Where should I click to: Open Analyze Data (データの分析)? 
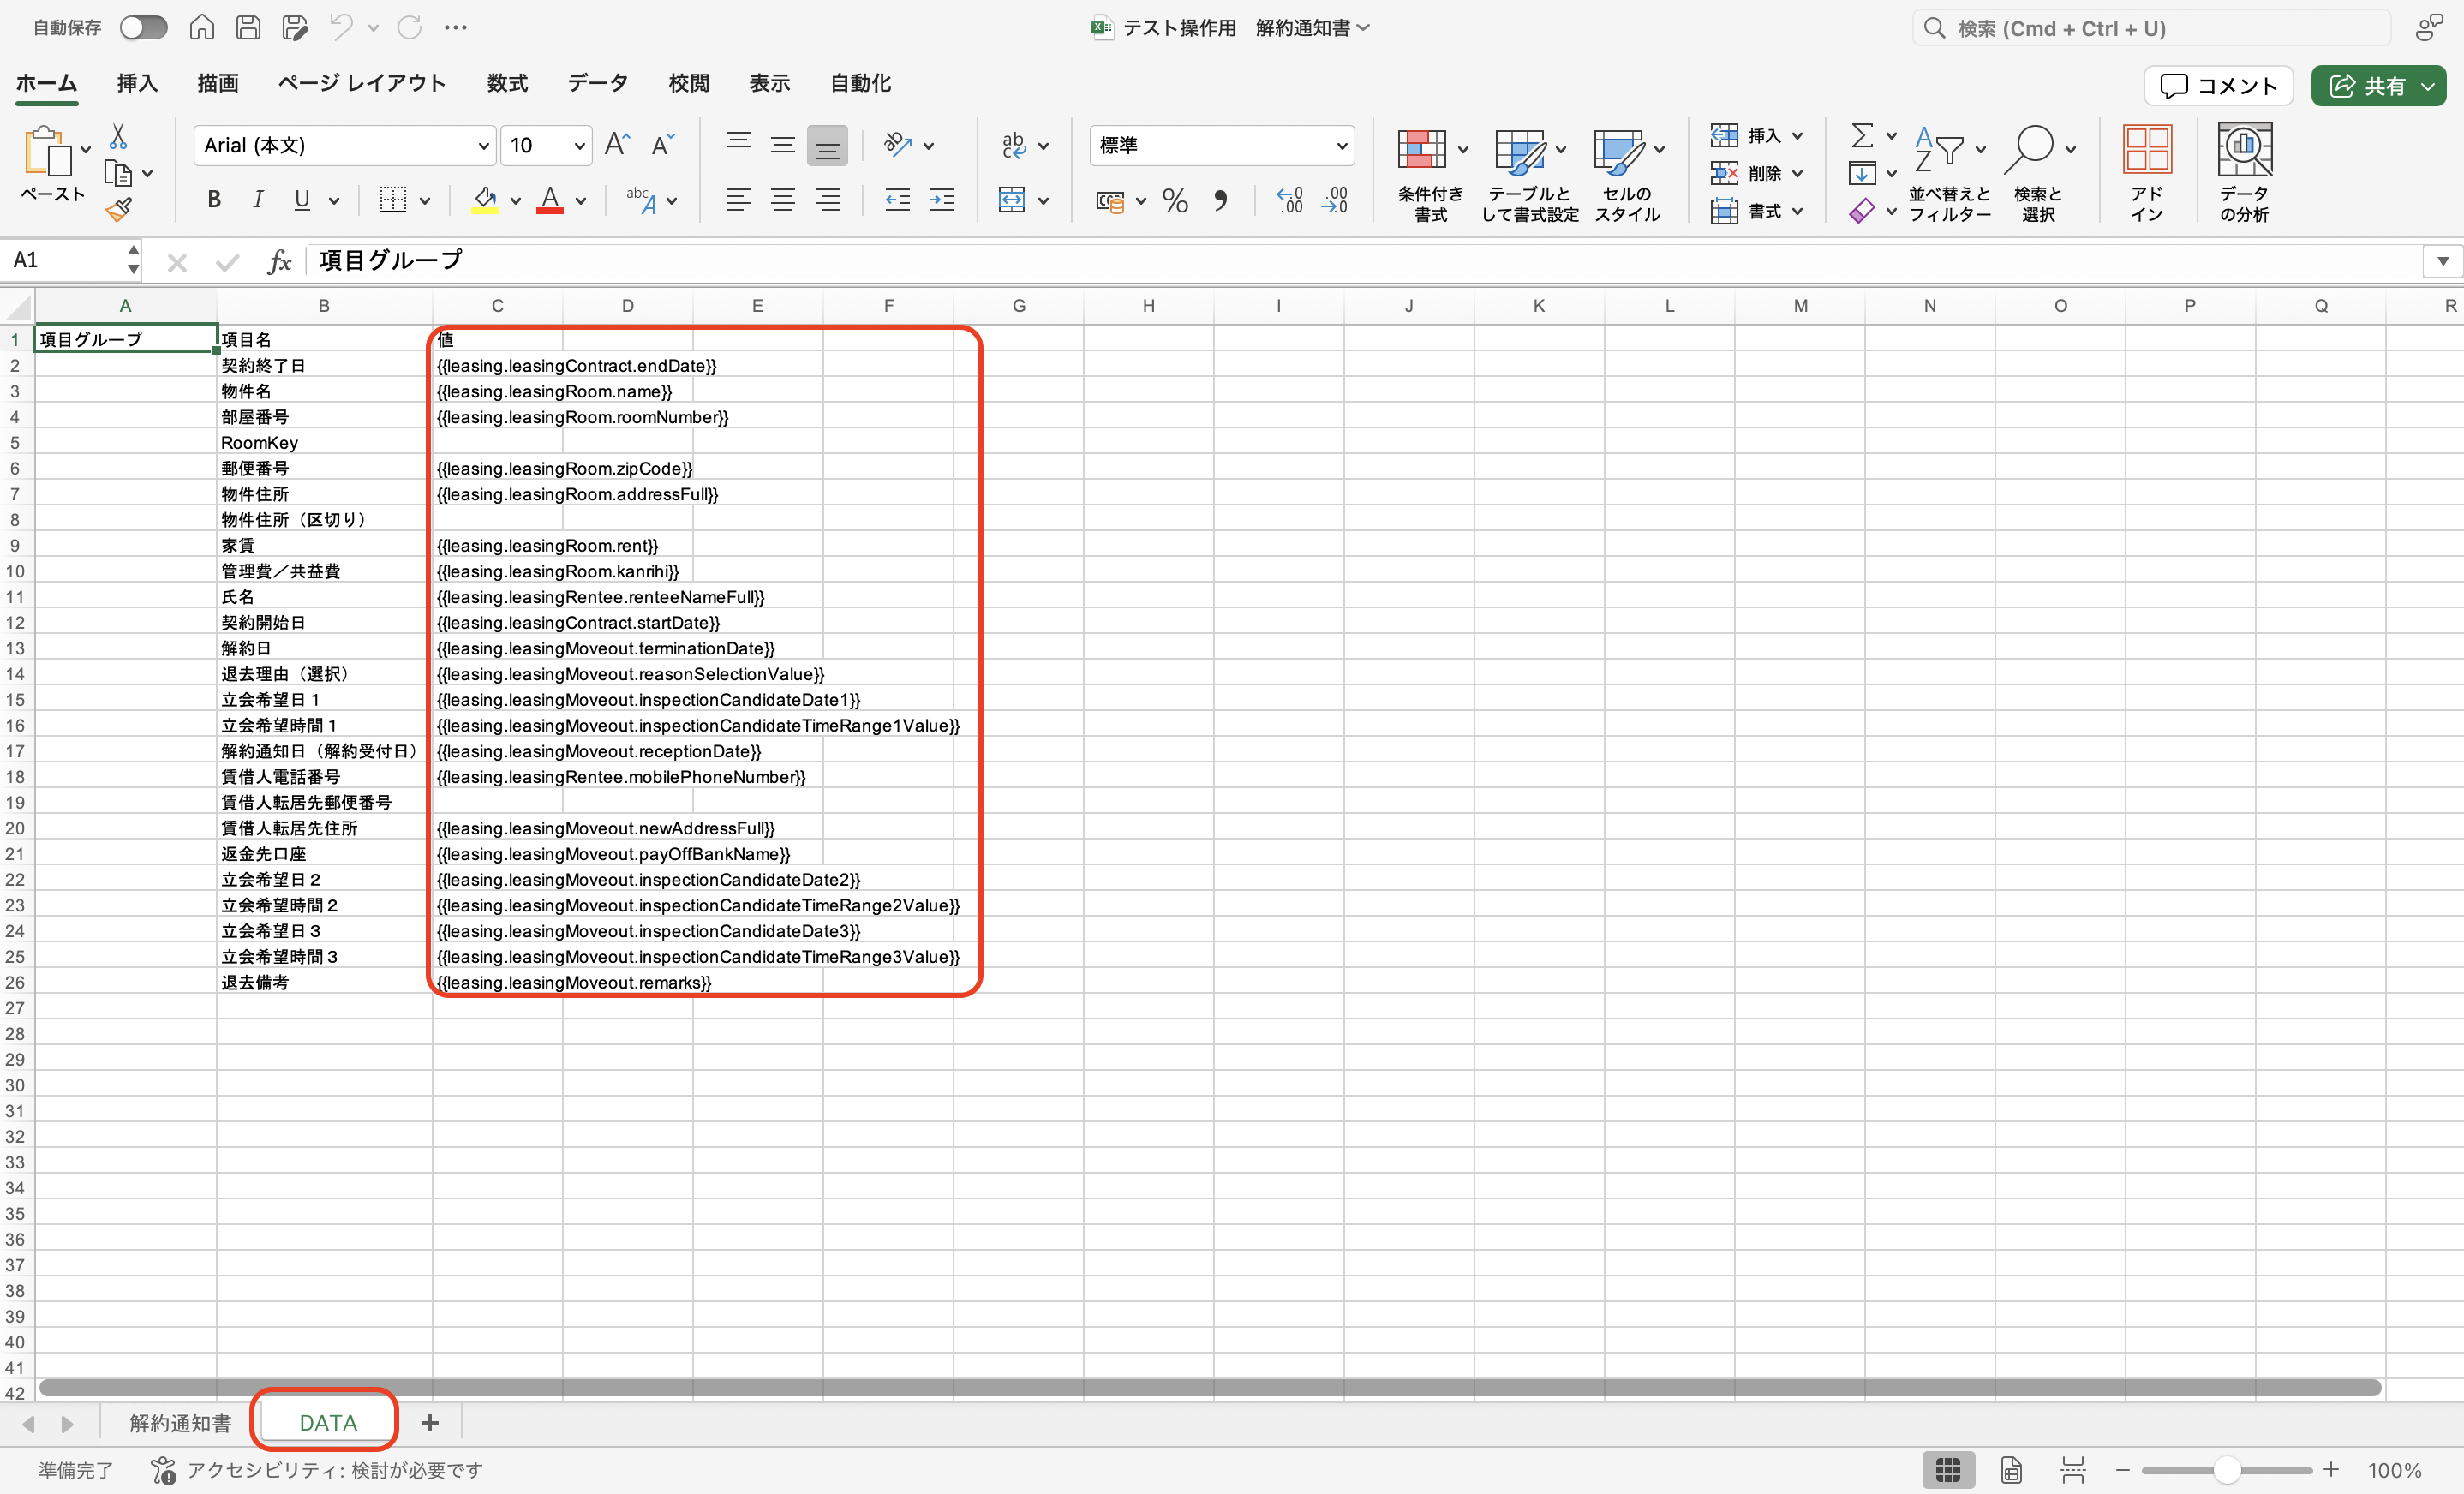(2244, 173)
